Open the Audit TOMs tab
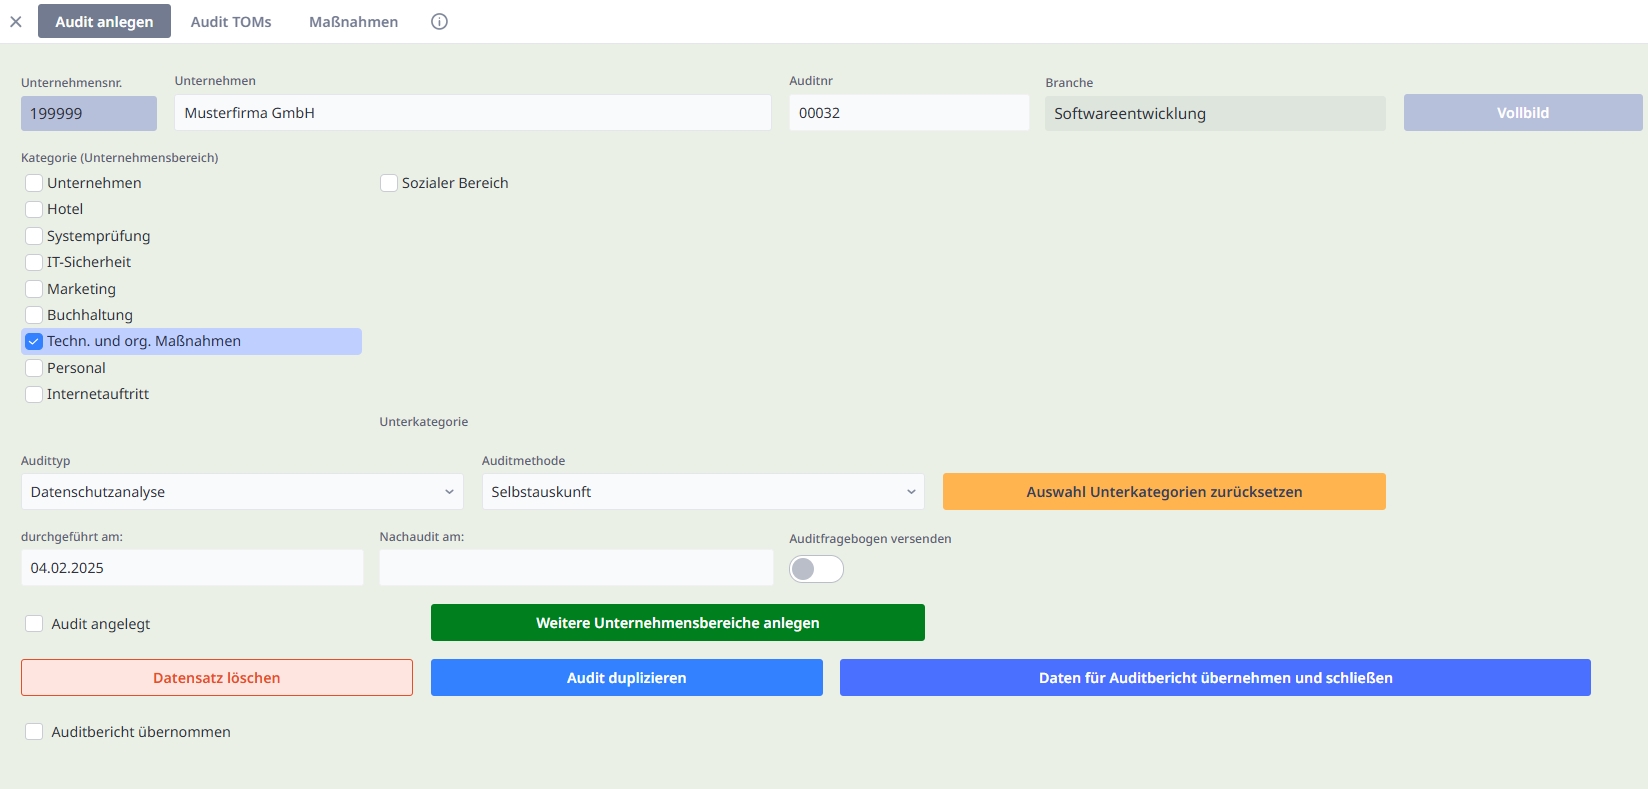The height and width of the screenshot is (789, 1648). [231, 21]
